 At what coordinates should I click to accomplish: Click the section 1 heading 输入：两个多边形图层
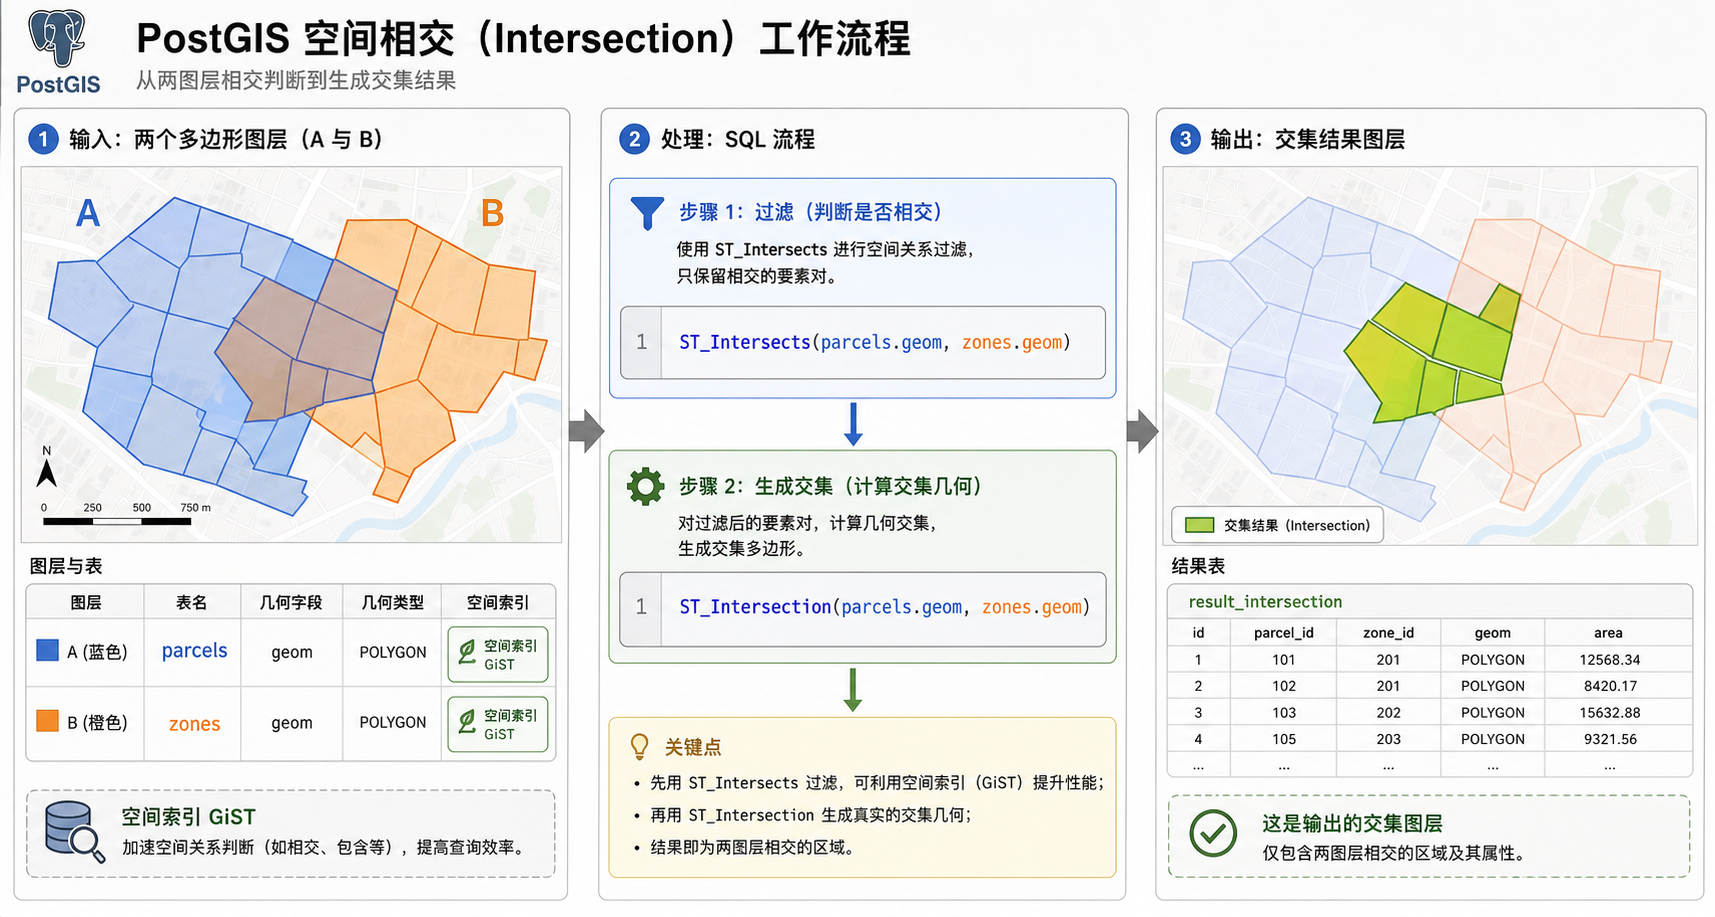coord(227,139)
